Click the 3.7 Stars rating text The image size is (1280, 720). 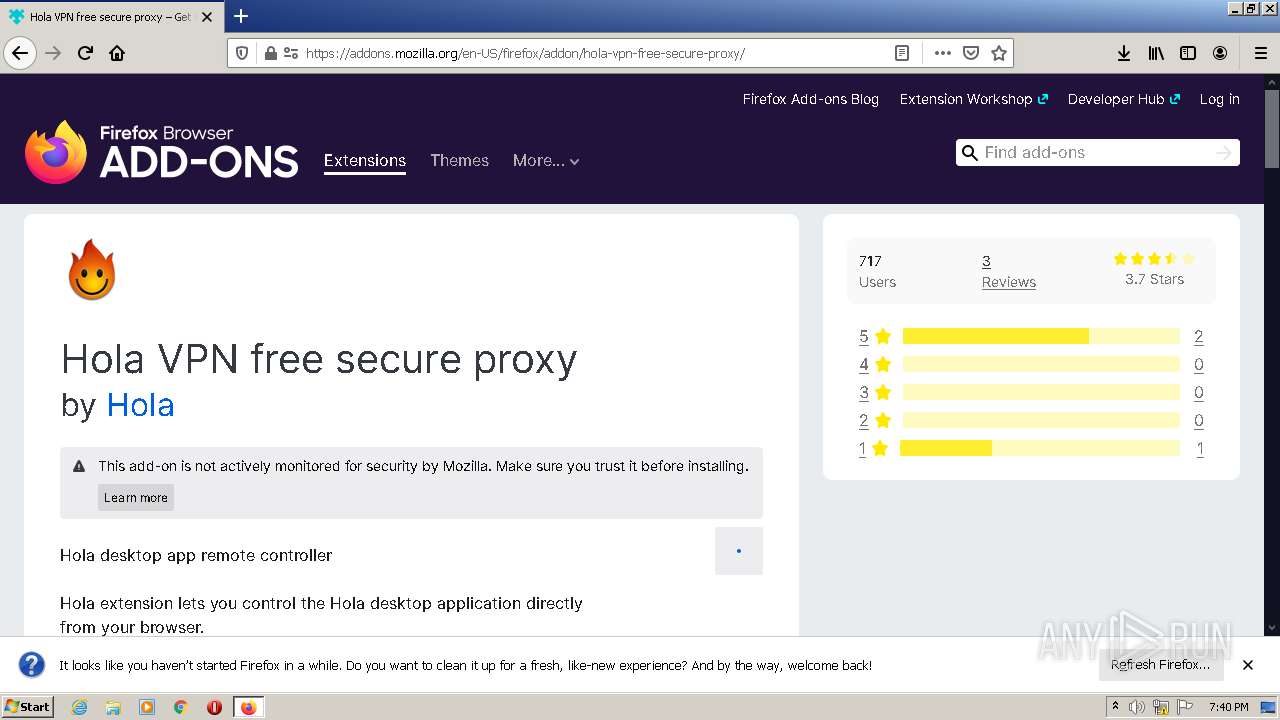click(x=1154, y=279)
